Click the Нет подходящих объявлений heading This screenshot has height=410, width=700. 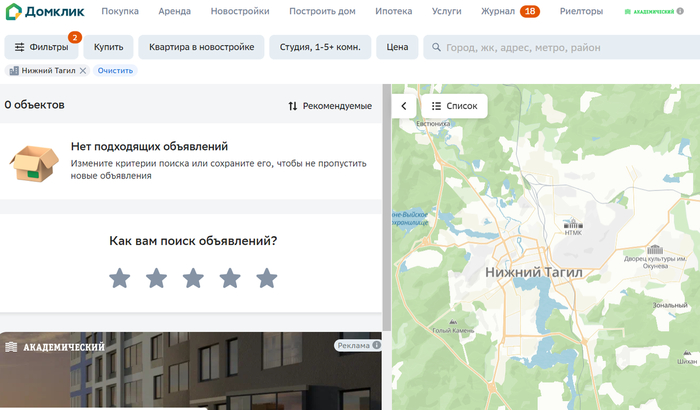[x=149, y=146]
